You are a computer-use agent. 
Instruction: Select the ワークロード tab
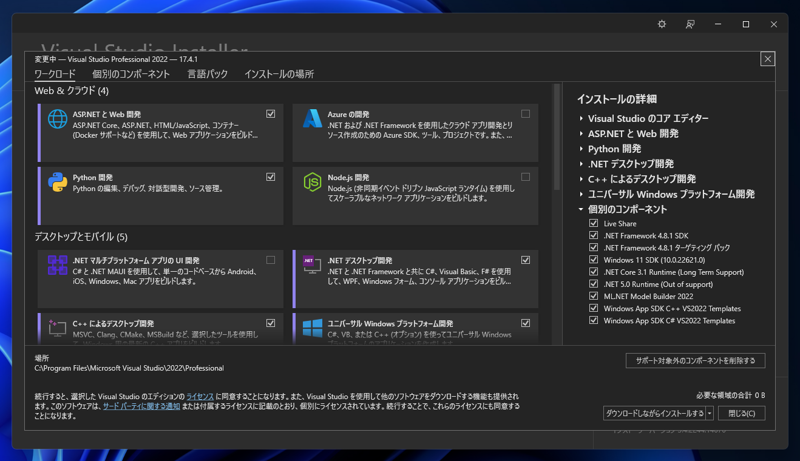pyautogui.click(x=55, y=74)
